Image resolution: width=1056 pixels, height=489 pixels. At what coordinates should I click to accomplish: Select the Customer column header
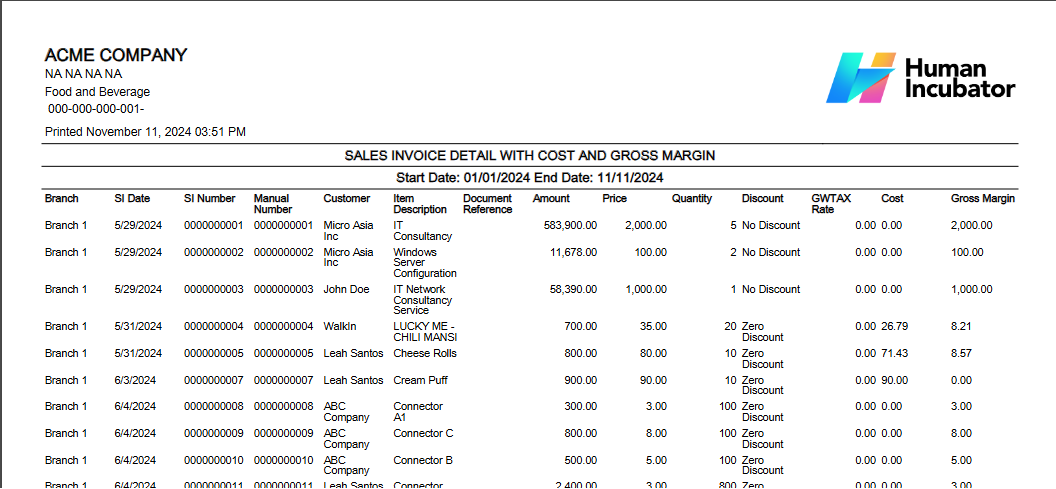(x=346, y=199)
